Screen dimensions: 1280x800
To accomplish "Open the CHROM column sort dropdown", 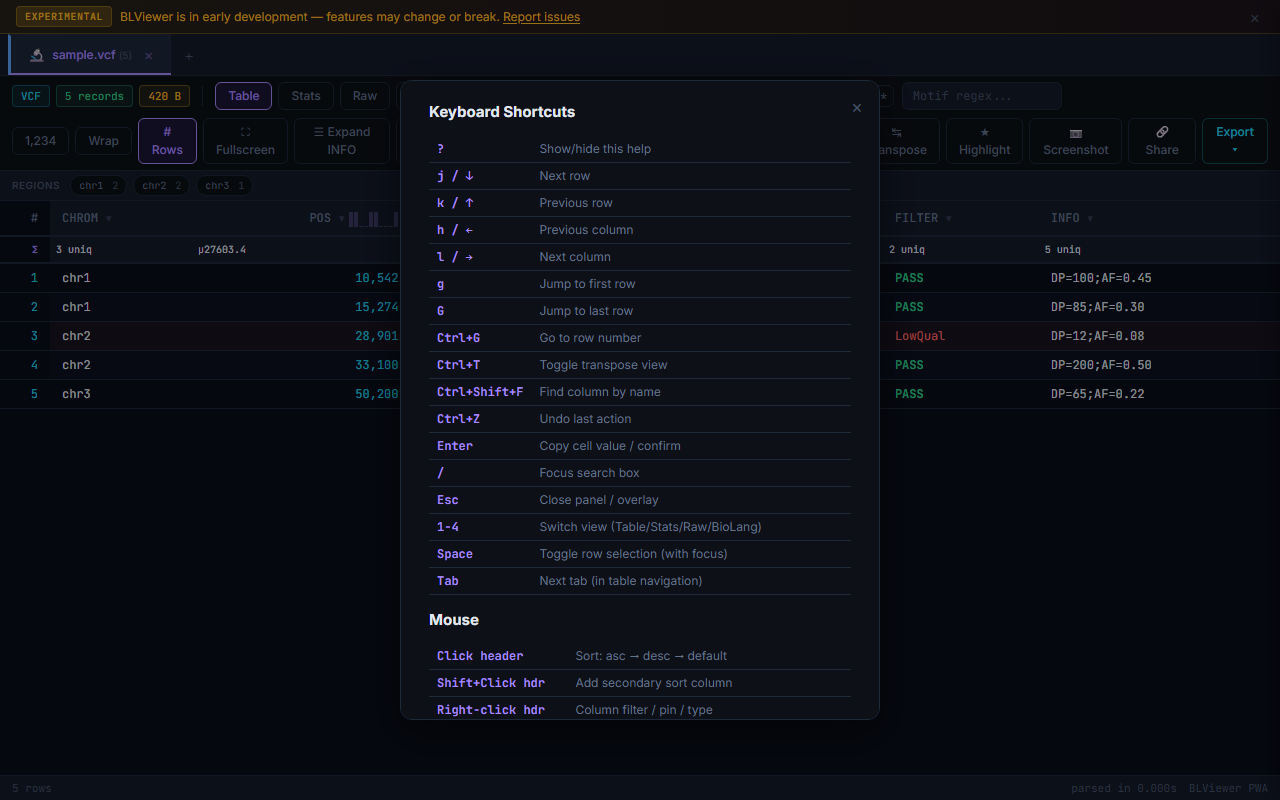I will click(x=108, y=217).
